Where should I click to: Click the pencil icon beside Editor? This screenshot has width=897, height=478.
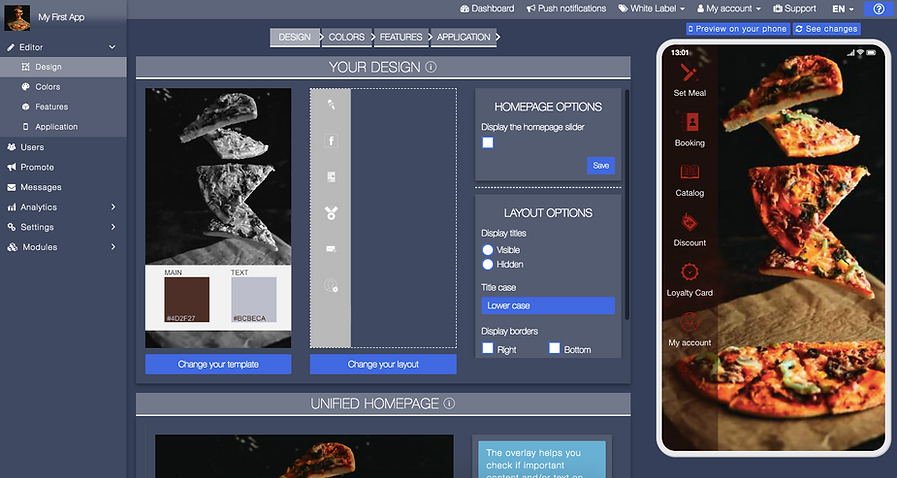coord(11,47)
